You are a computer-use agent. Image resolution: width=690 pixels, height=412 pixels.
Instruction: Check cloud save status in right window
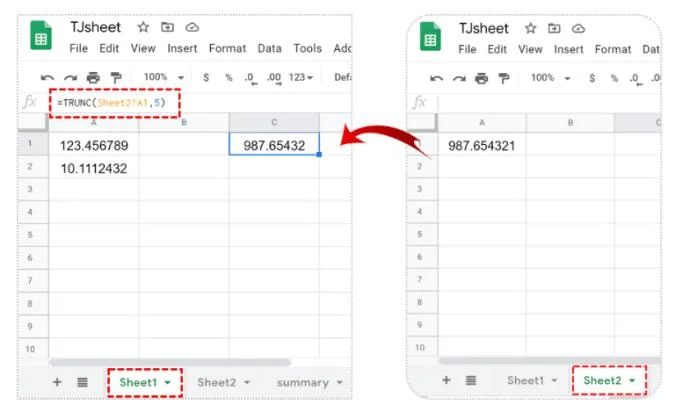[x=578, y=29]
